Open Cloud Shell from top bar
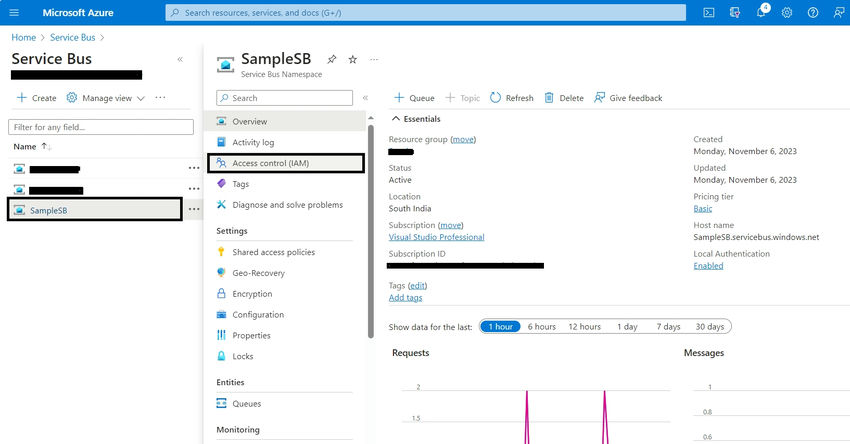 pos(709,12)
